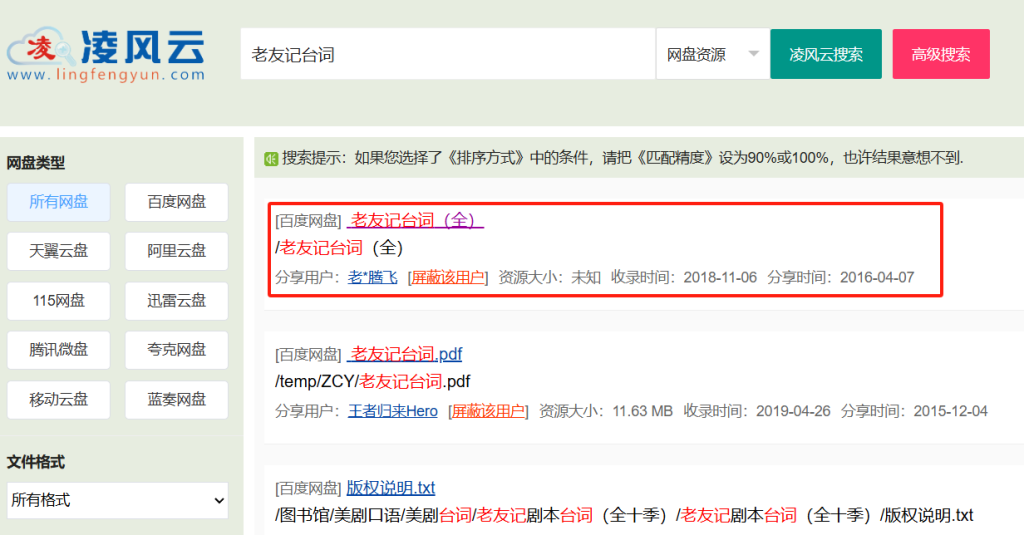Click the 高级搜索 advanced search button
This screenshot has height=535, width=1024.
(x=940, y=54)
